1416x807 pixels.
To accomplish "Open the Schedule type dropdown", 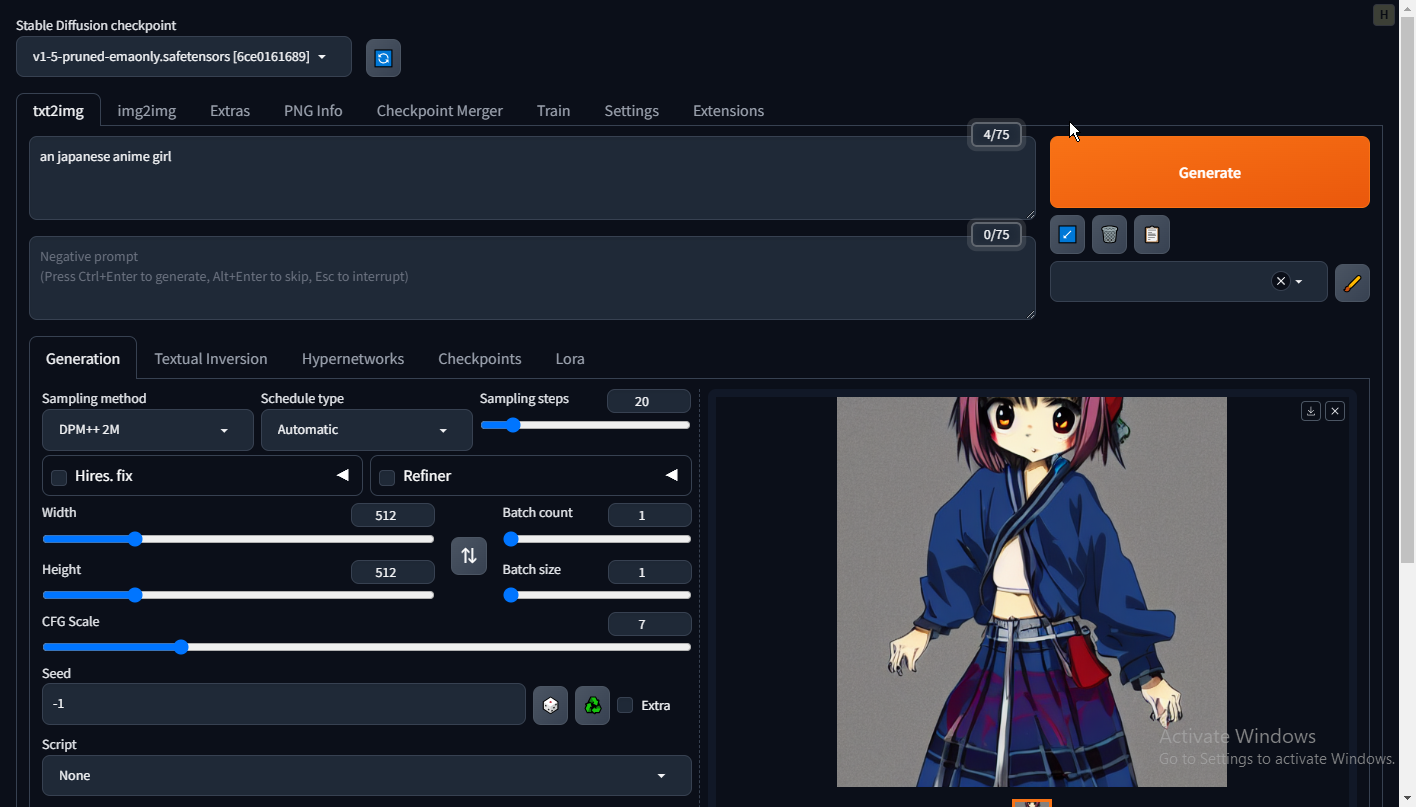I will coord(366,430).
